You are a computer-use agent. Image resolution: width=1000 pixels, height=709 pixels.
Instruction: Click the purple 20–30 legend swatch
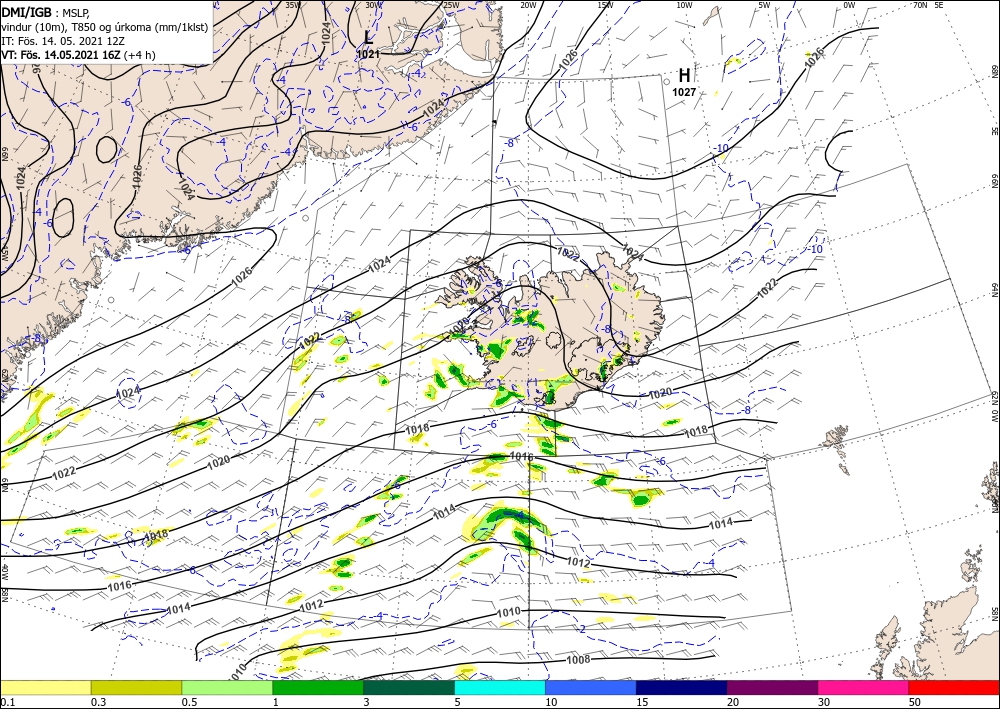click(772, 687)
